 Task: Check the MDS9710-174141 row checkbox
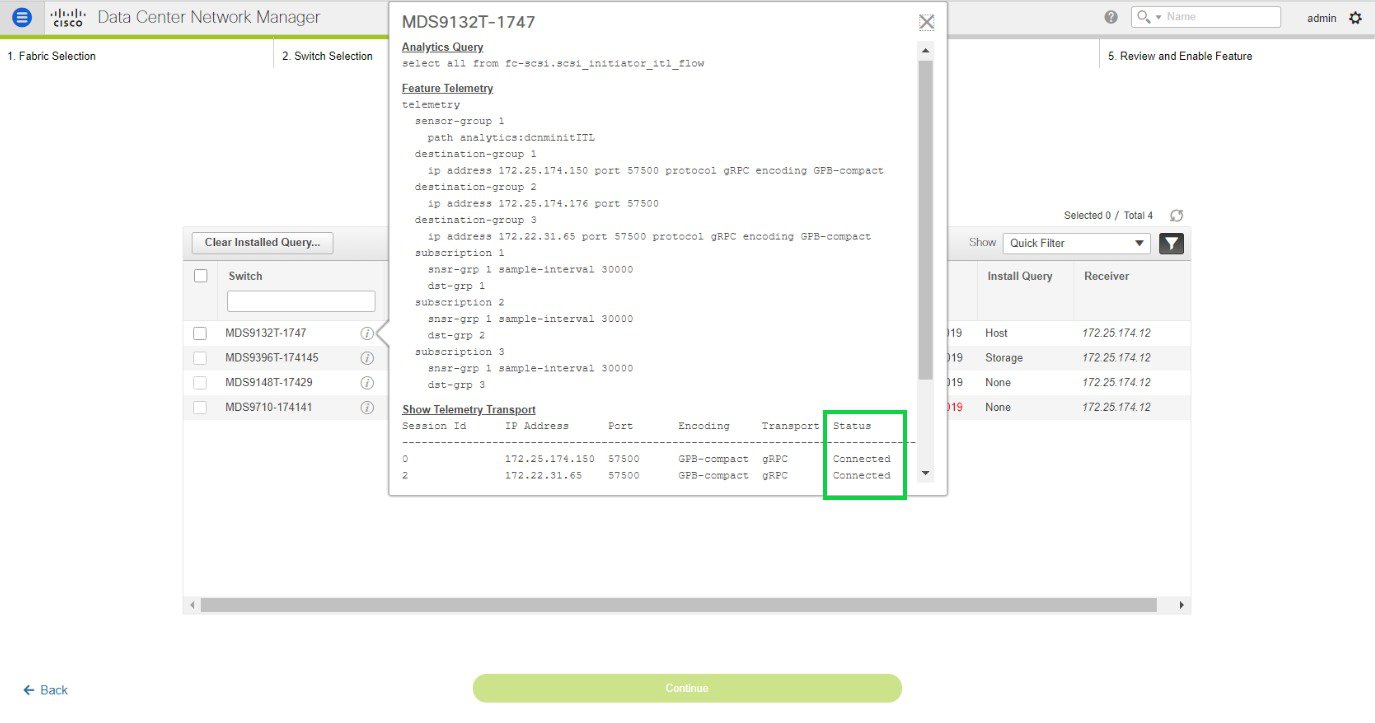[x=200, y=408]
